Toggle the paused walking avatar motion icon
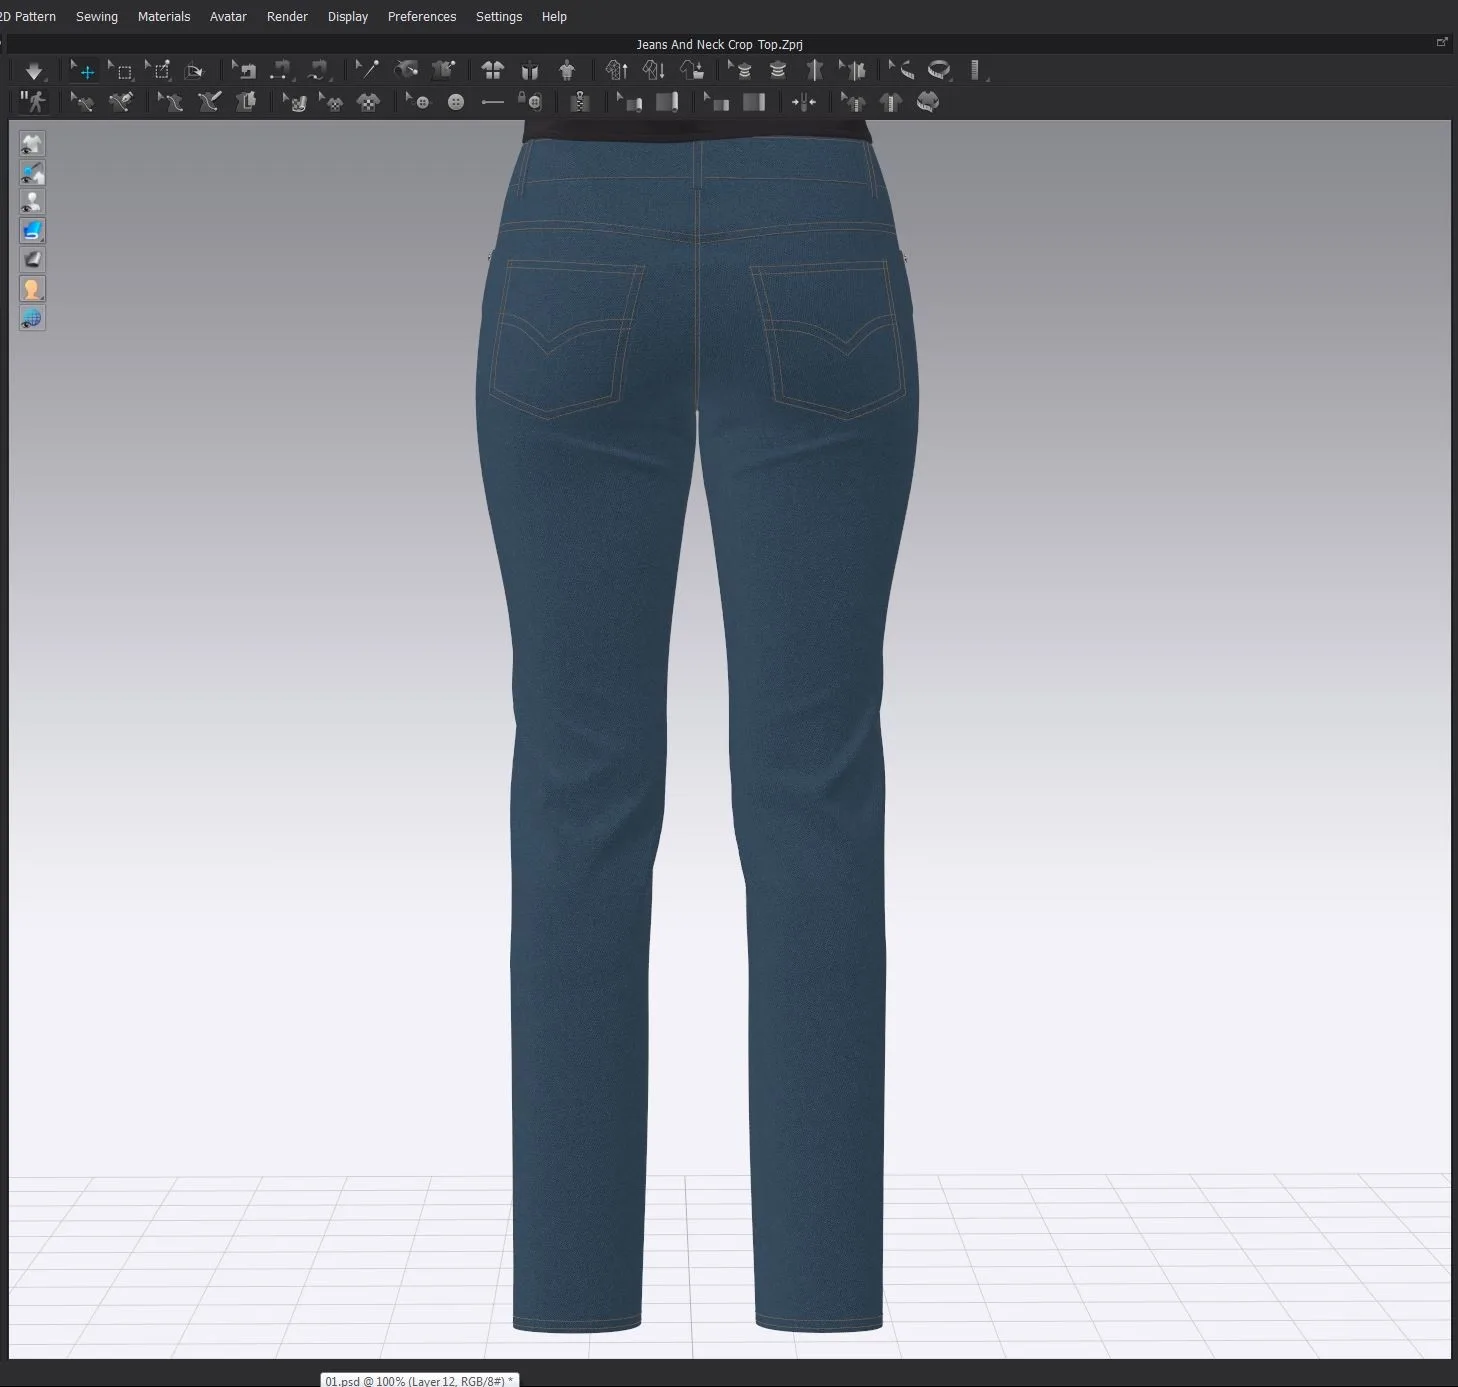 point(33,102)
